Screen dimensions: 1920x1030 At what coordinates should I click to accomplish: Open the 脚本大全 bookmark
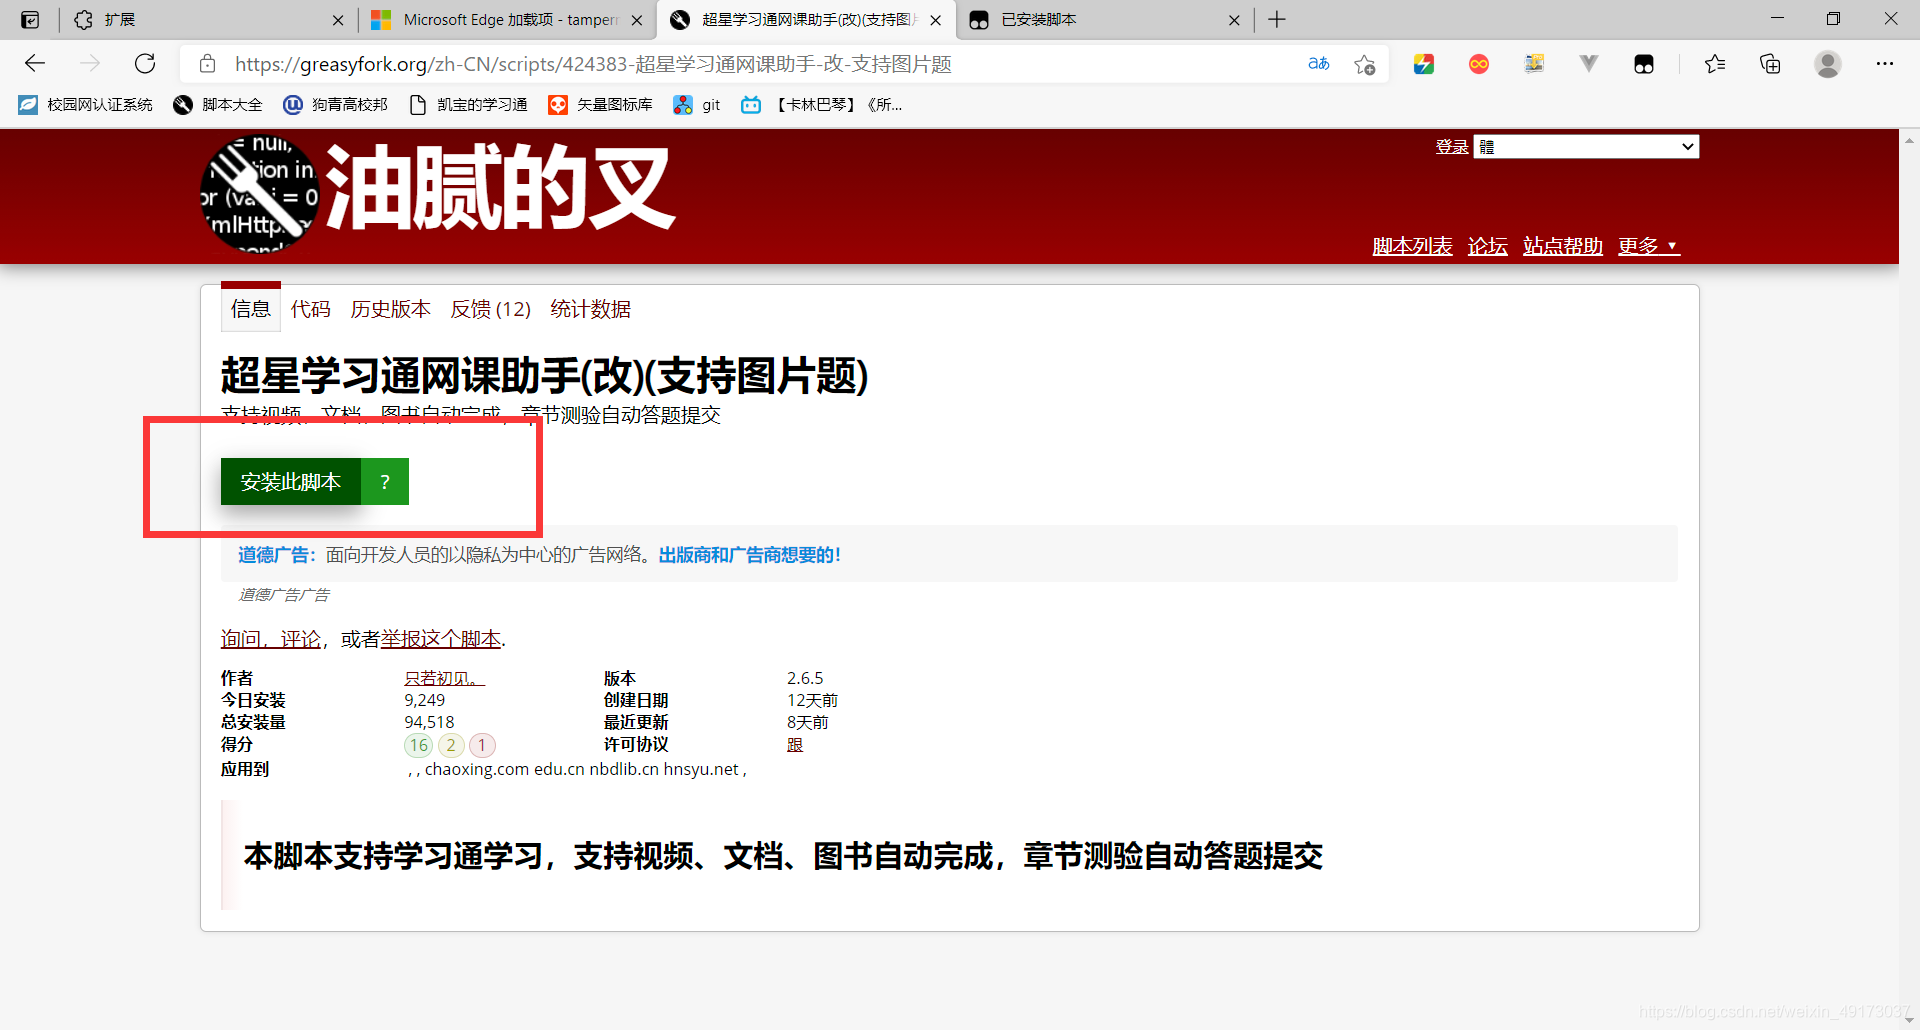point(217,105)
